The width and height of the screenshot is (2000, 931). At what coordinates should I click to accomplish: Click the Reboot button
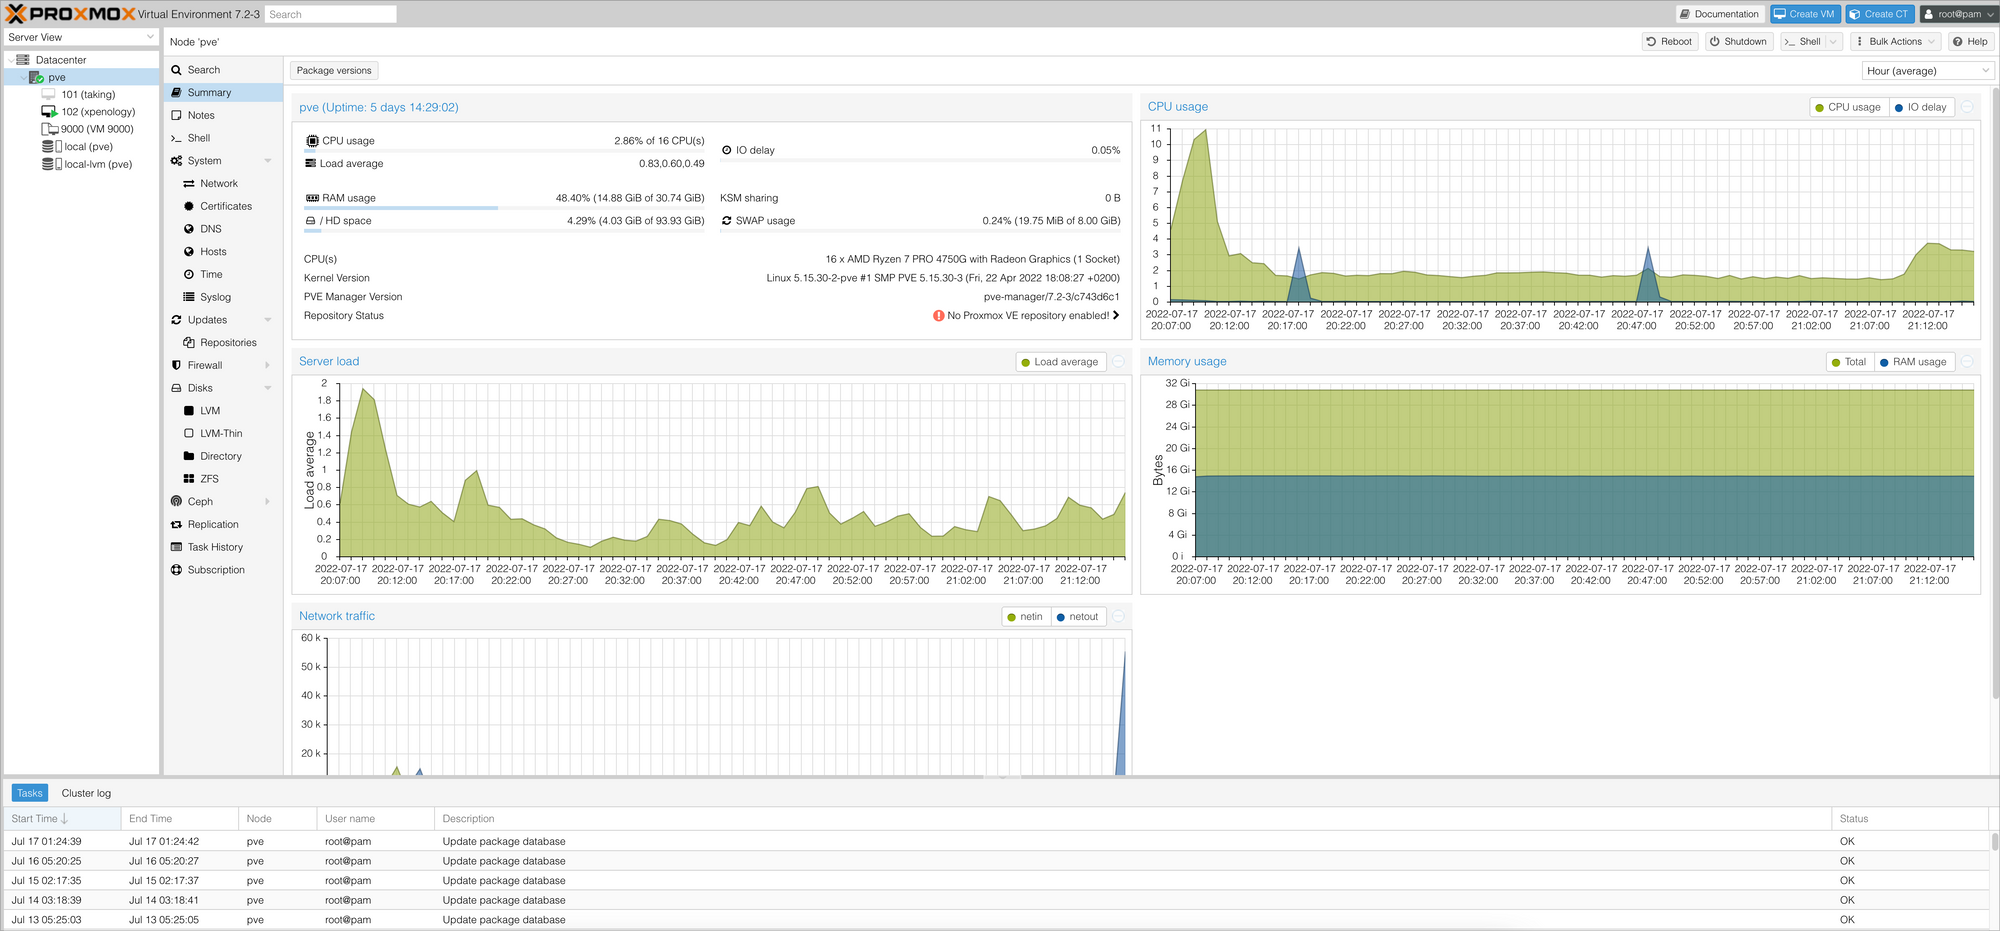(1670, 42)
